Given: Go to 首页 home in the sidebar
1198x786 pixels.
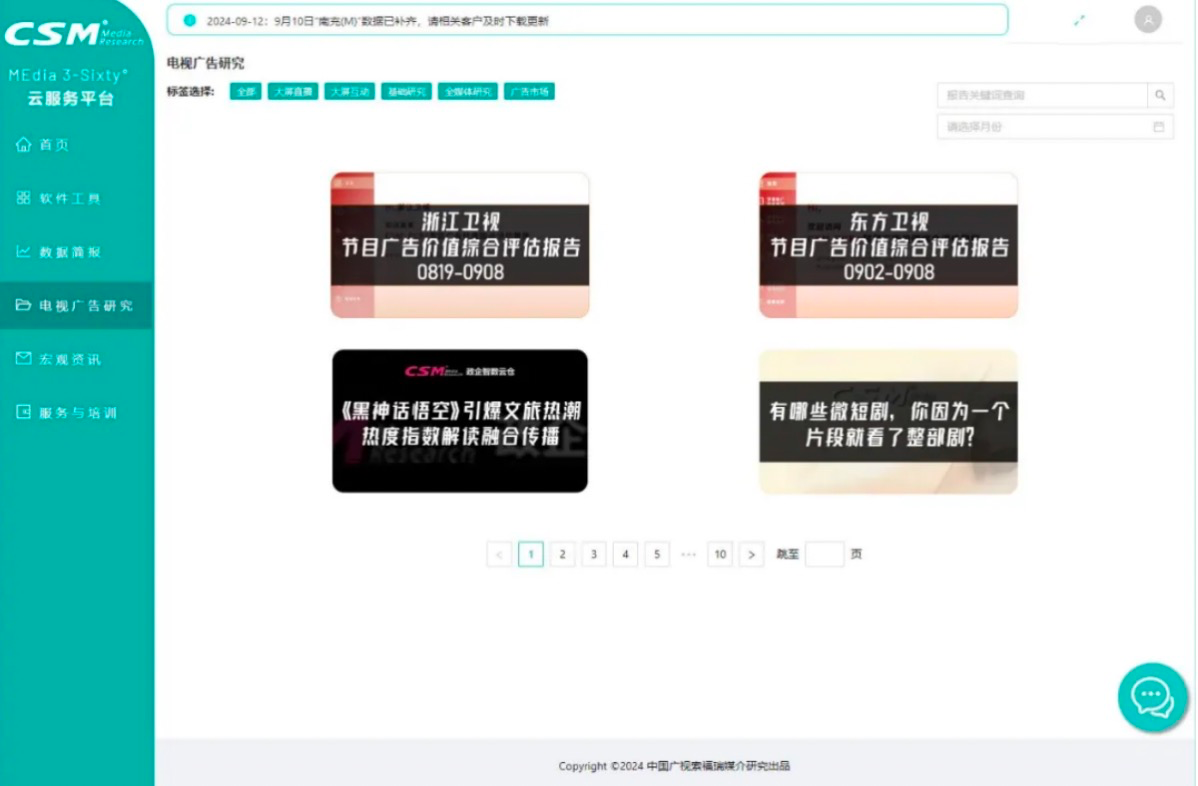Looking at the screenshot, I should (x=43, y=144).
